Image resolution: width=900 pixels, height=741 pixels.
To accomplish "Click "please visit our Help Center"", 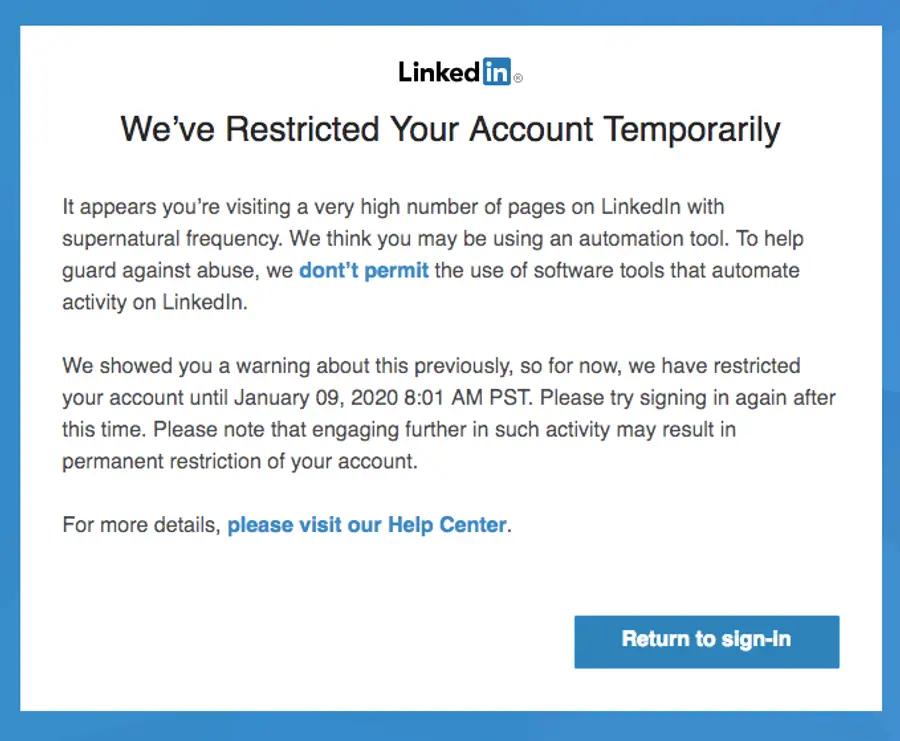I will pos(366,524).
